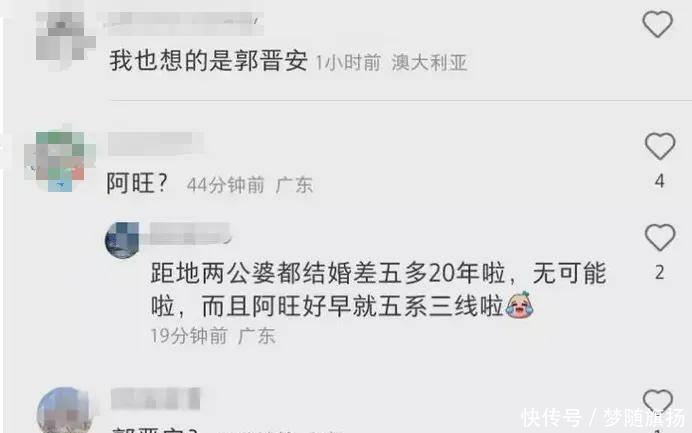The height and width of the screenshot is (433, 692).
Task: Tap the heart beside the 阿旺? comment
Action: [660, 146]
